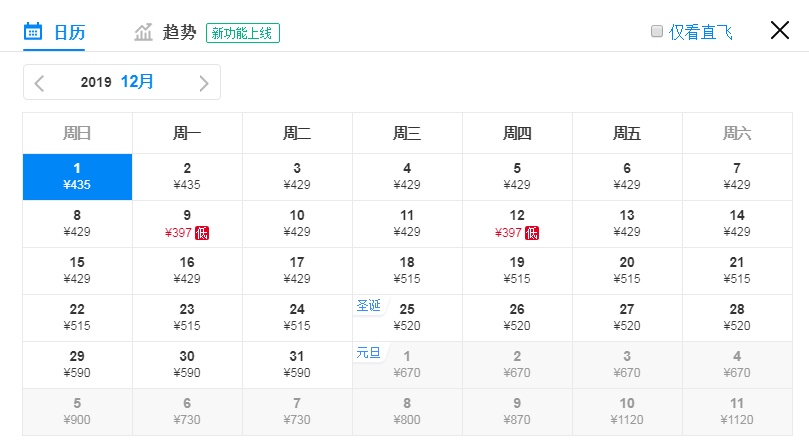The width and height of the screenshot is (809, 448).
Task: Click the calendar icon beside 日历
Action: click(x=33, y=31)
